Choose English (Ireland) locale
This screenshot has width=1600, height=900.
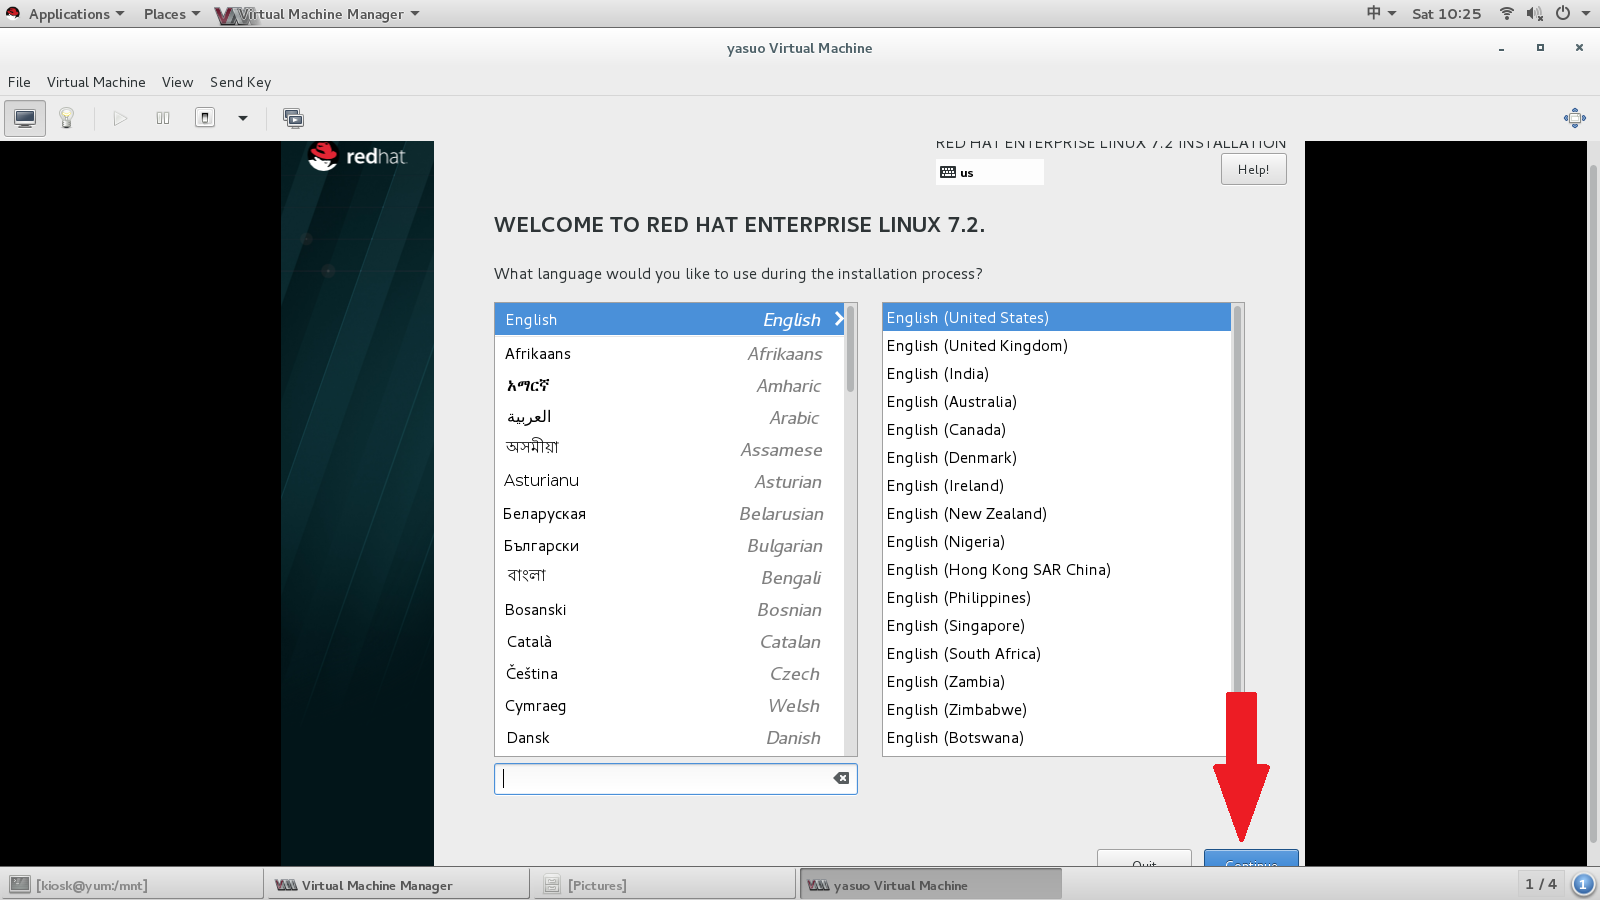pyautogui.click(x=1057, y=486)
